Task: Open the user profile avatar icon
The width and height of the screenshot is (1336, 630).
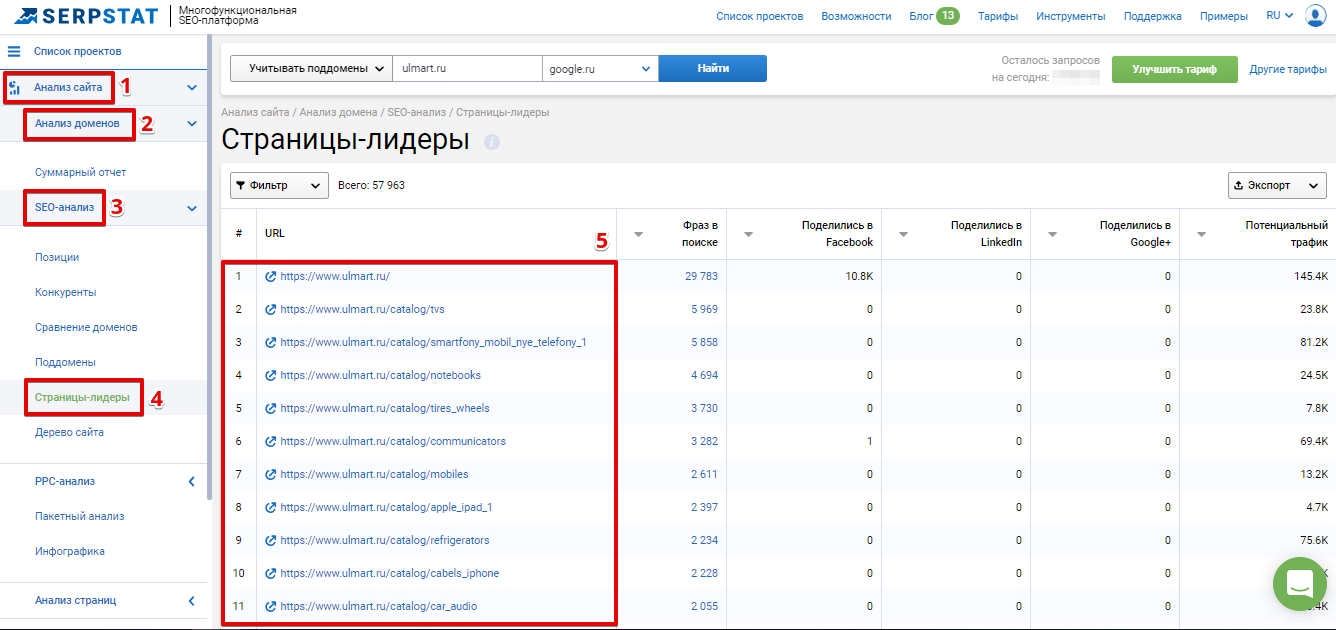Action: 1315,16
